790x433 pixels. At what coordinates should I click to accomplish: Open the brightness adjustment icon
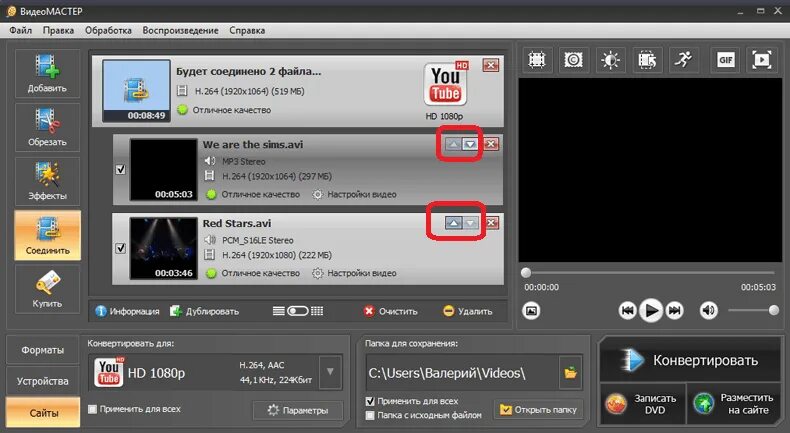(x=610, y=60)
